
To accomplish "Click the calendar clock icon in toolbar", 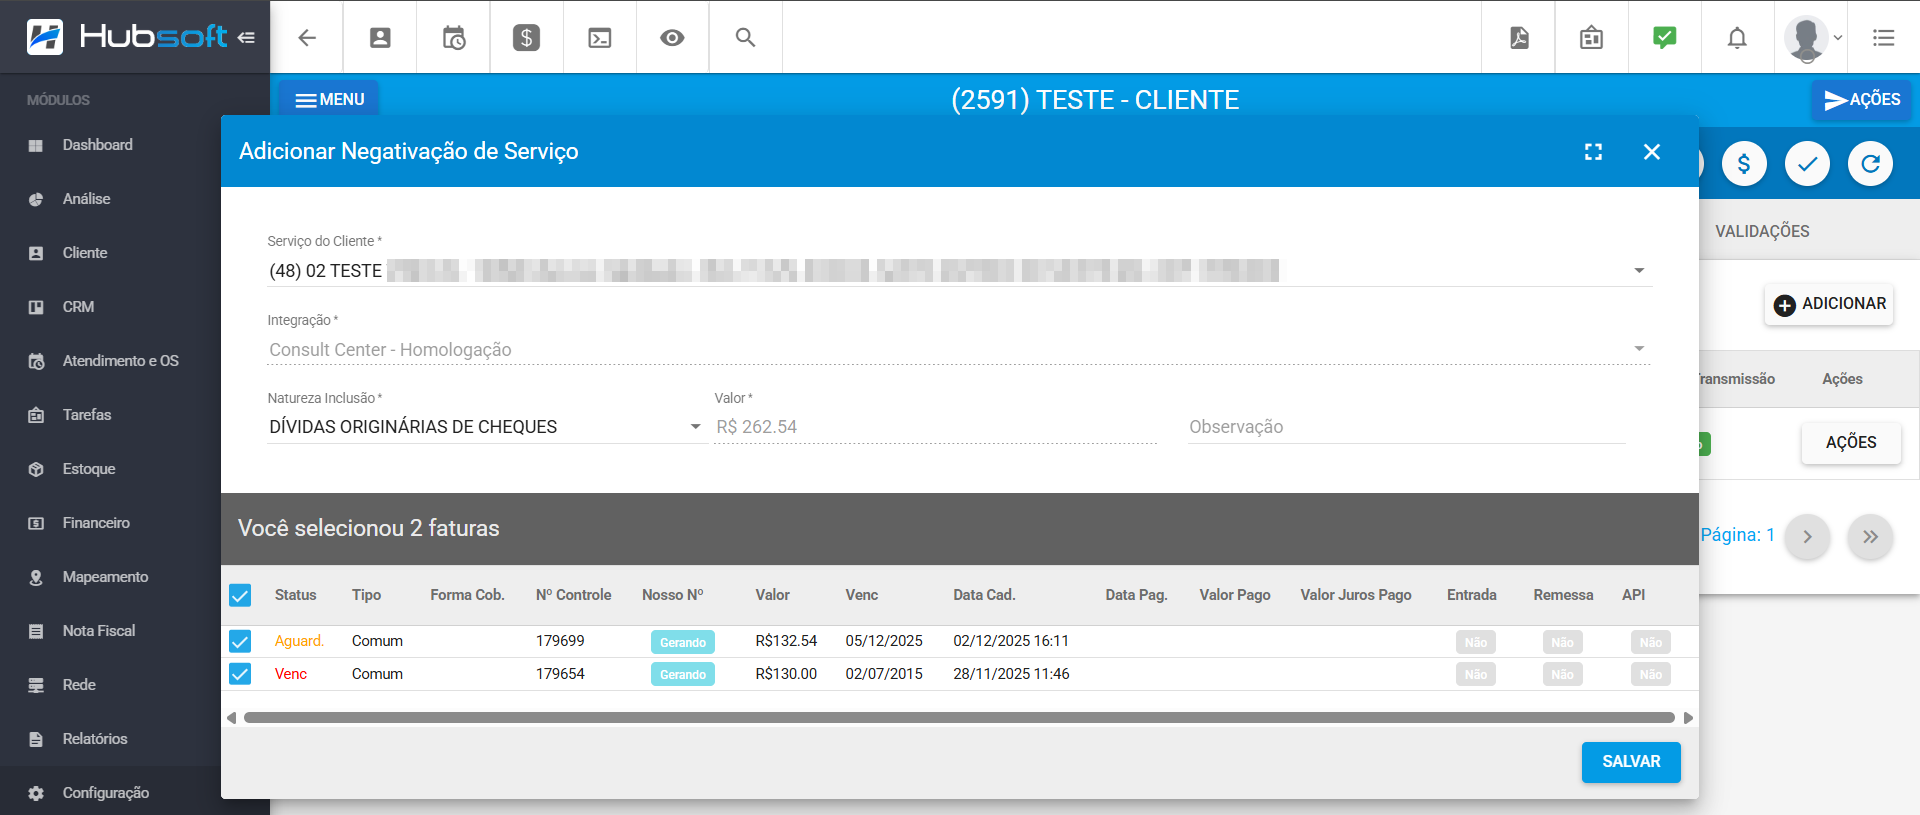I will point(453,38).
